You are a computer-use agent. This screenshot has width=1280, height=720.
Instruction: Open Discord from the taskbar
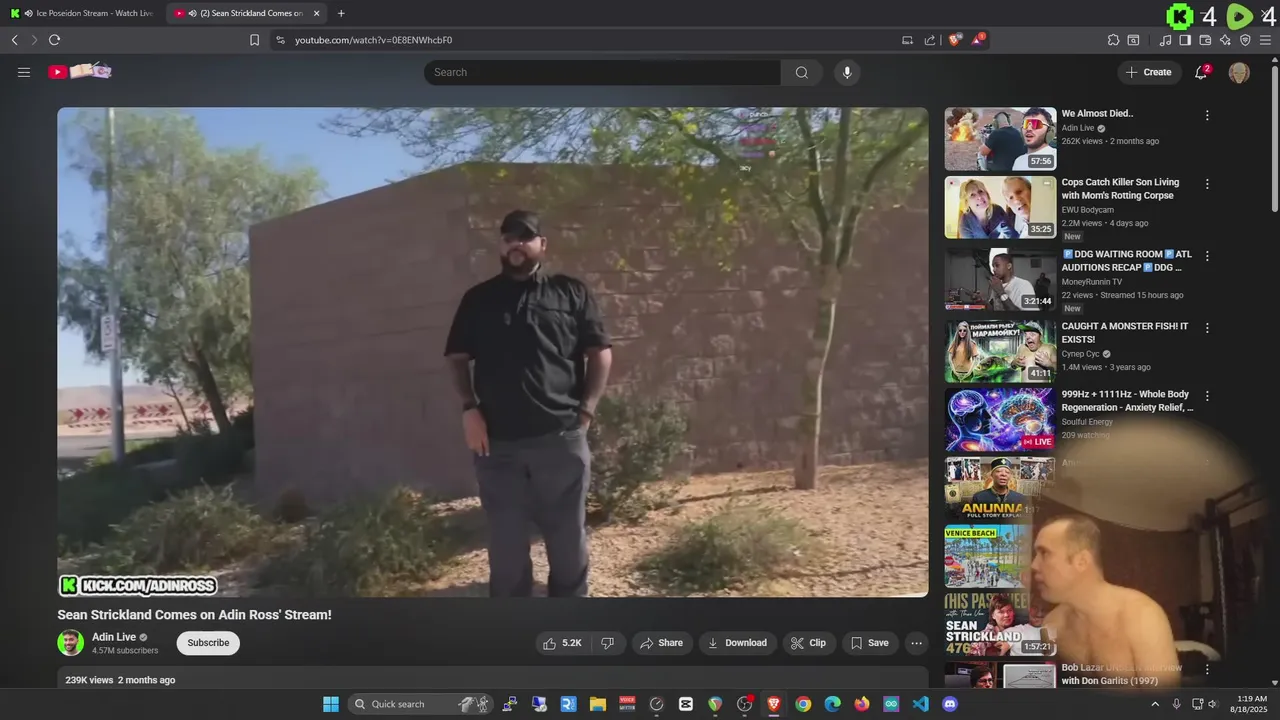pos(950,704)
